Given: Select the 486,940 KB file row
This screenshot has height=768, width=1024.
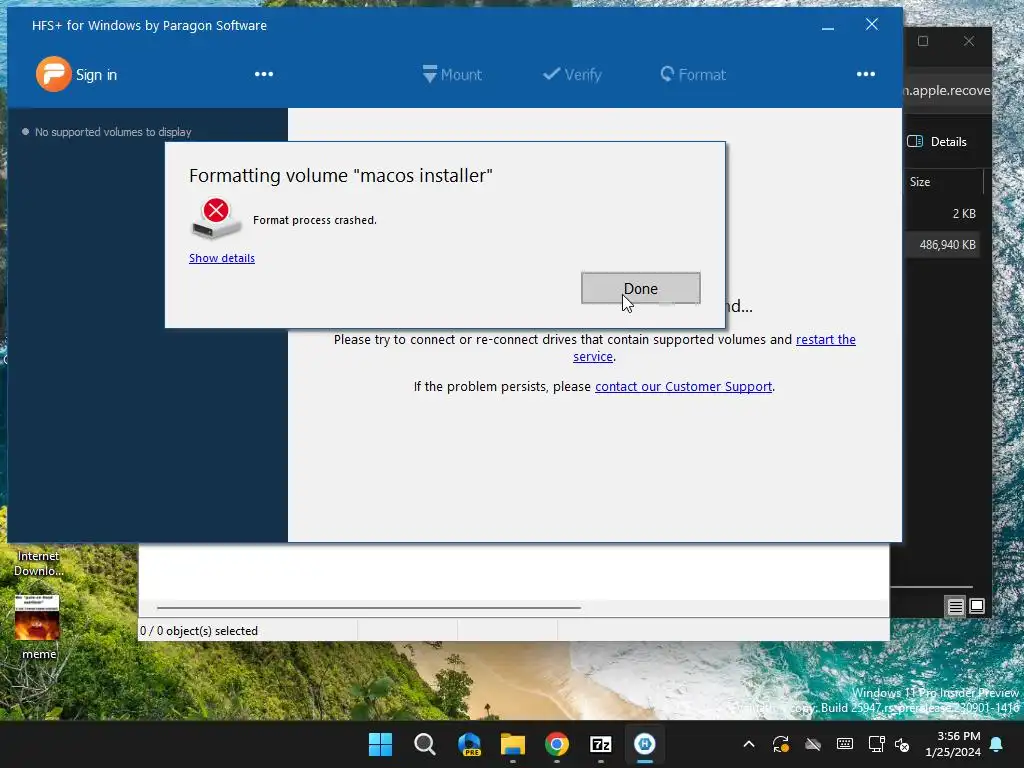Looking at the screenshot, I should 942,245.
